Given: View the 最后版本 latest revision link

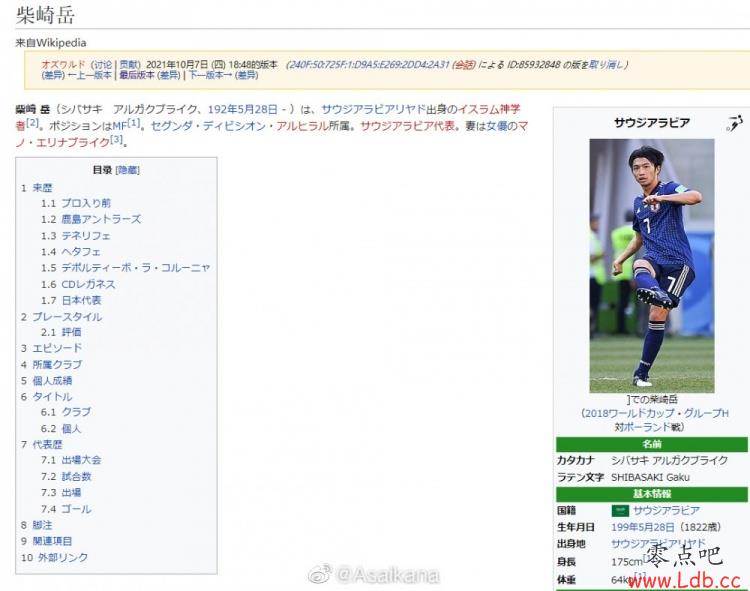Looking at the screenshot, I should click(x=137, y=75).
